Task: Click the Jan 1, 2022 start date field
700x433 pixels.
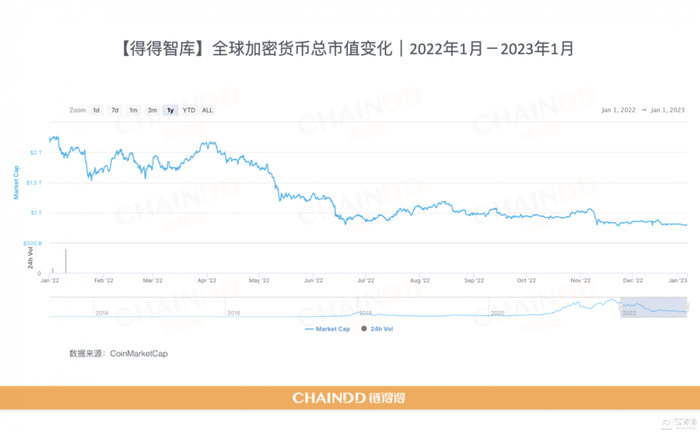Action: pos(621,110)
